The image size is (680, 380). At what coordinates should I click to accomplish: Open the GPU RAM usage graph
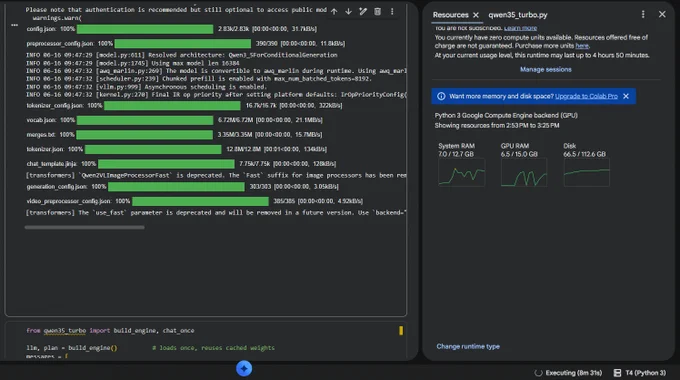(x=524, y=173)
